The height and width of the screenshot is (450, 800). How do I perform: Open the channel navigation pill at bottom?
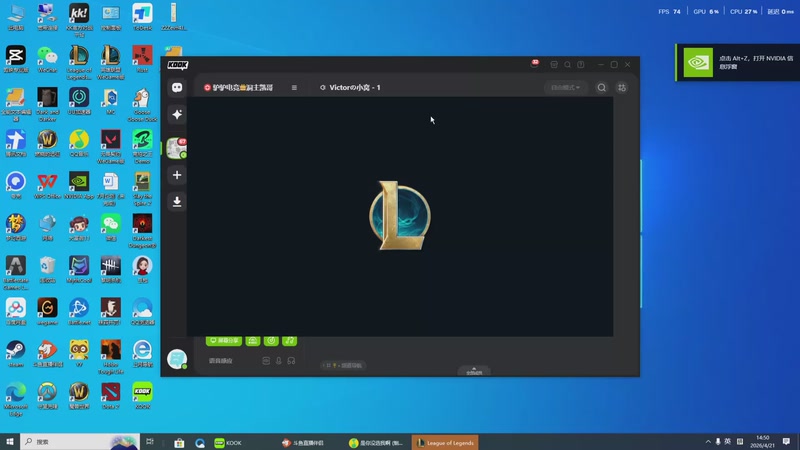[x=343, y=365]
